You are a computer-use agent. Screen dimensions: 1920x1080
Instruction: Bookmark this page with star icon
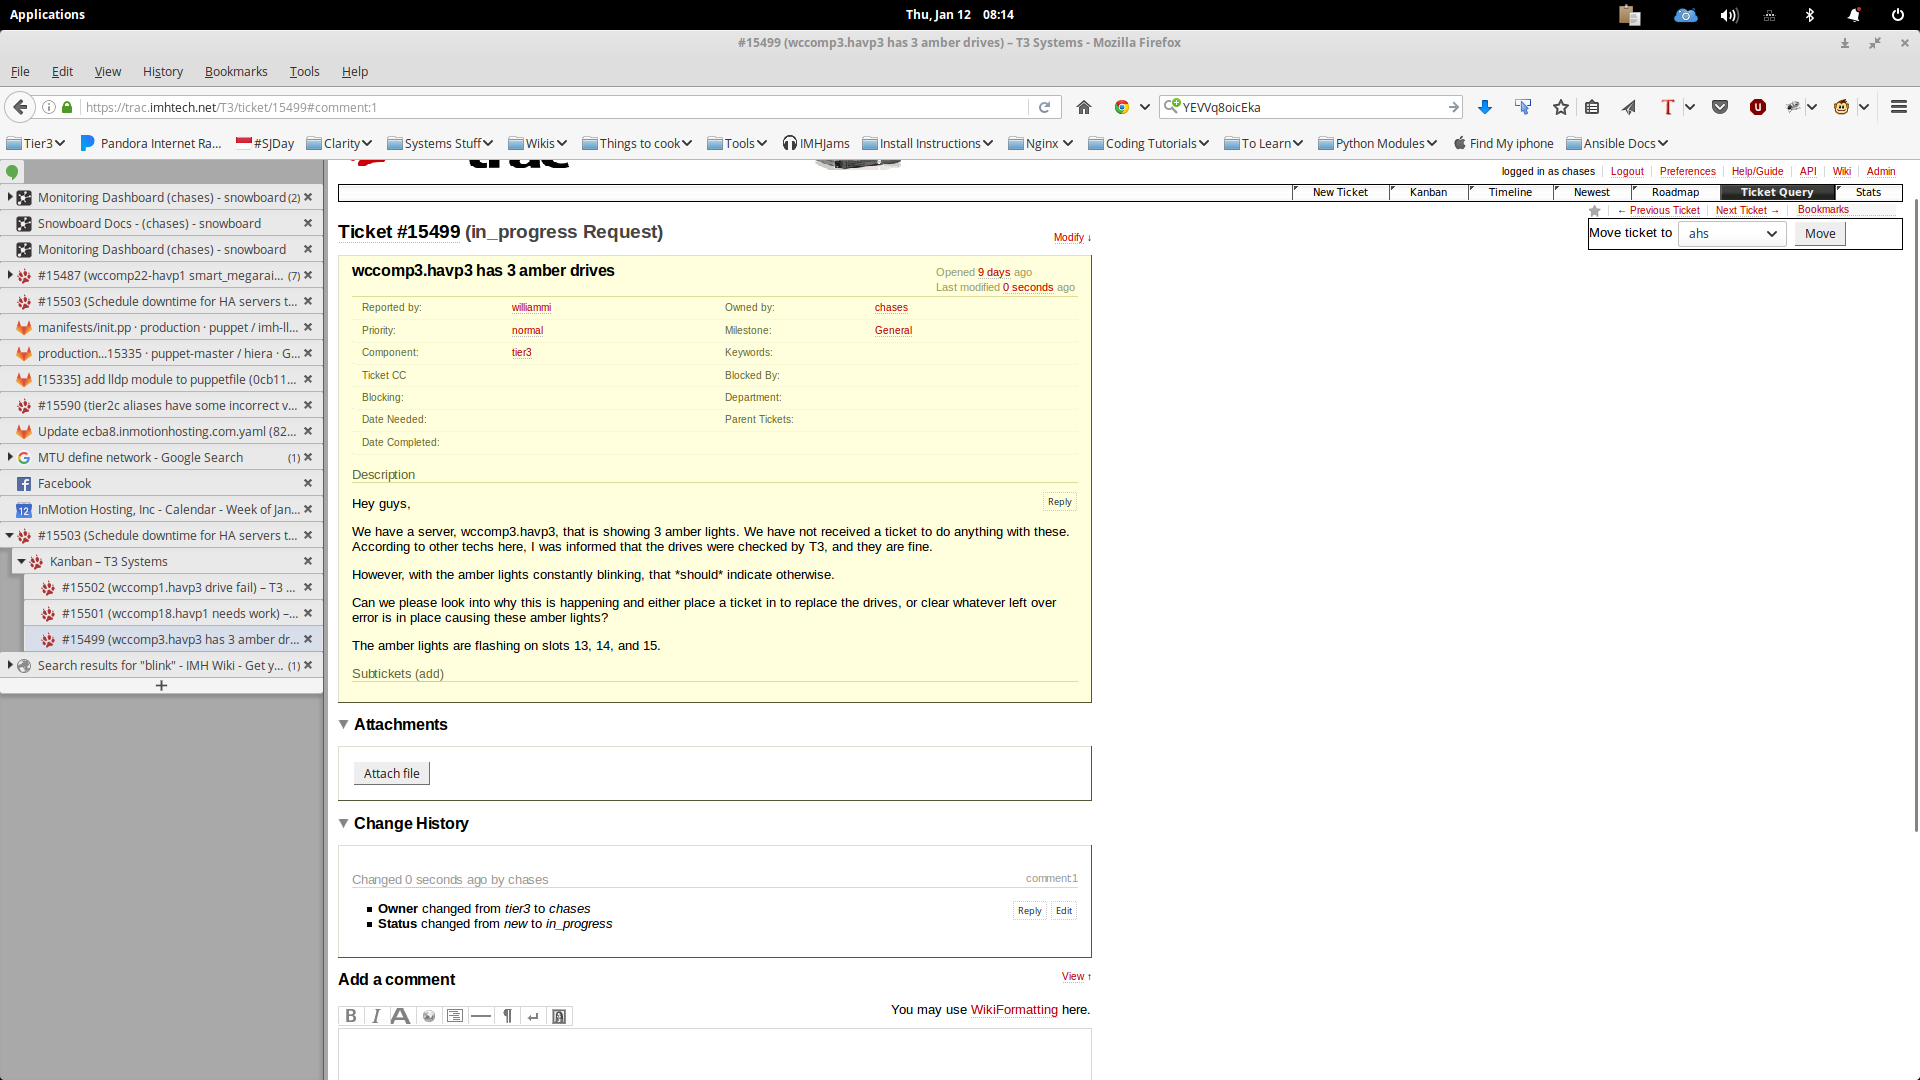point(1560,107)
